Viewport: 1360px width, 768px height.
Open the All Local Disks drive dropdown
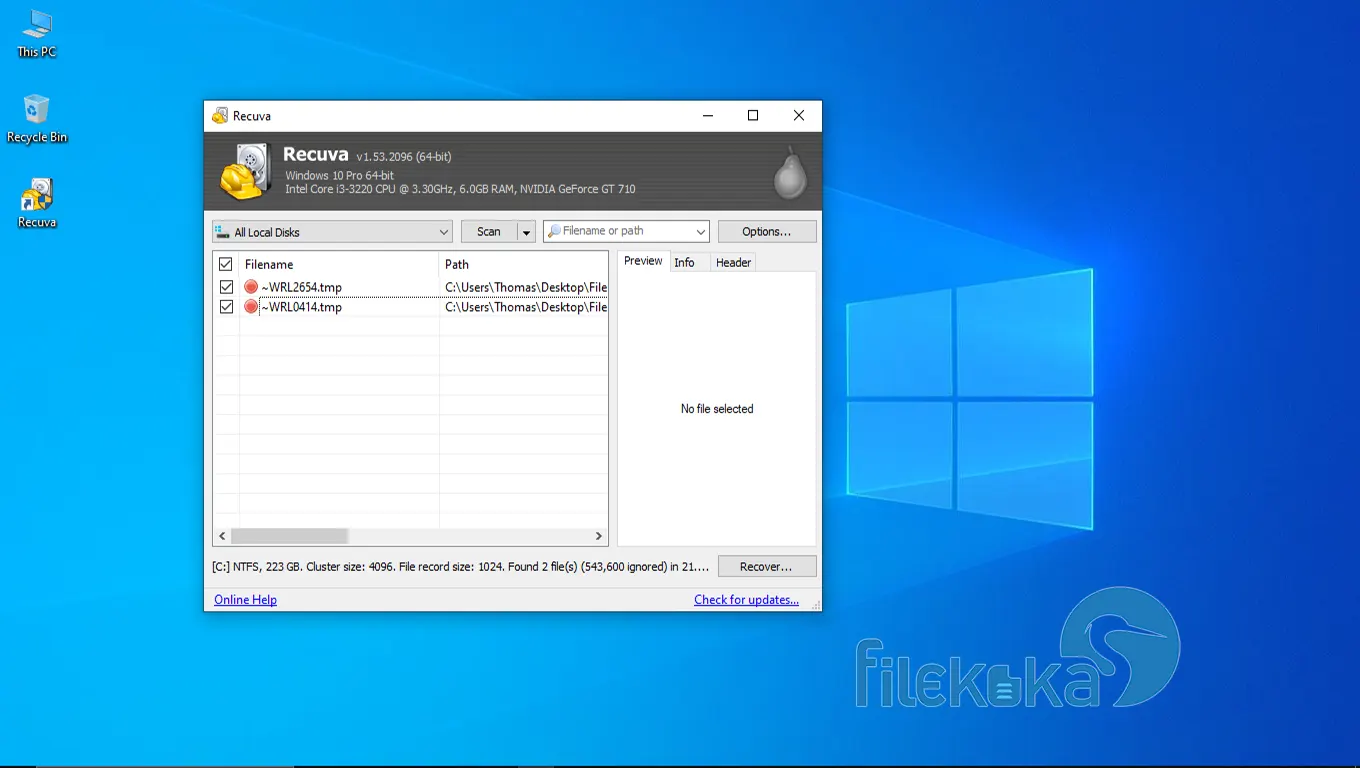point(332,232)
